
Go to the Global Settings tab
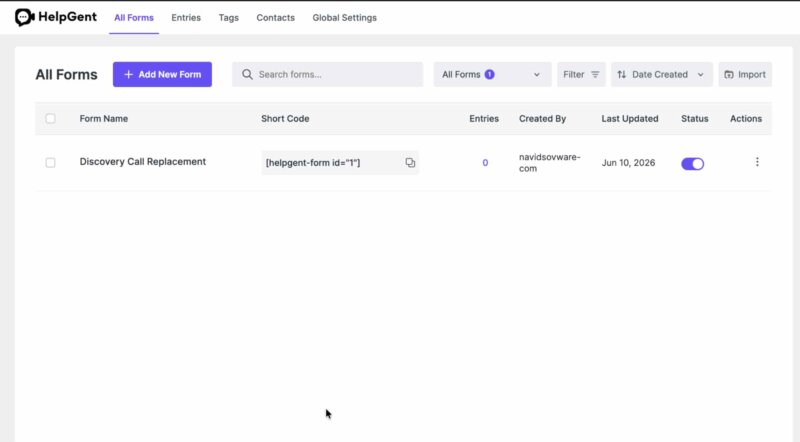(x=344, y=17)
